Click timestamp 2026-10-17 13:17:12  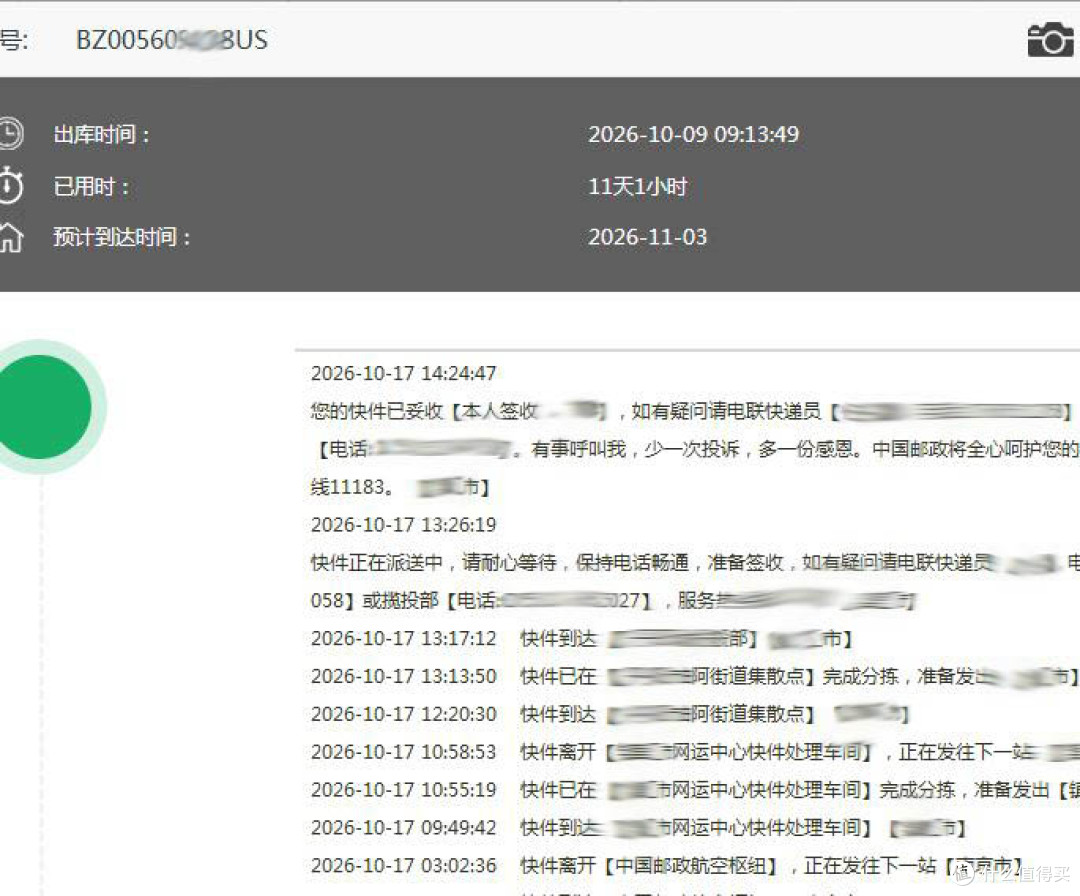point(403,638)
